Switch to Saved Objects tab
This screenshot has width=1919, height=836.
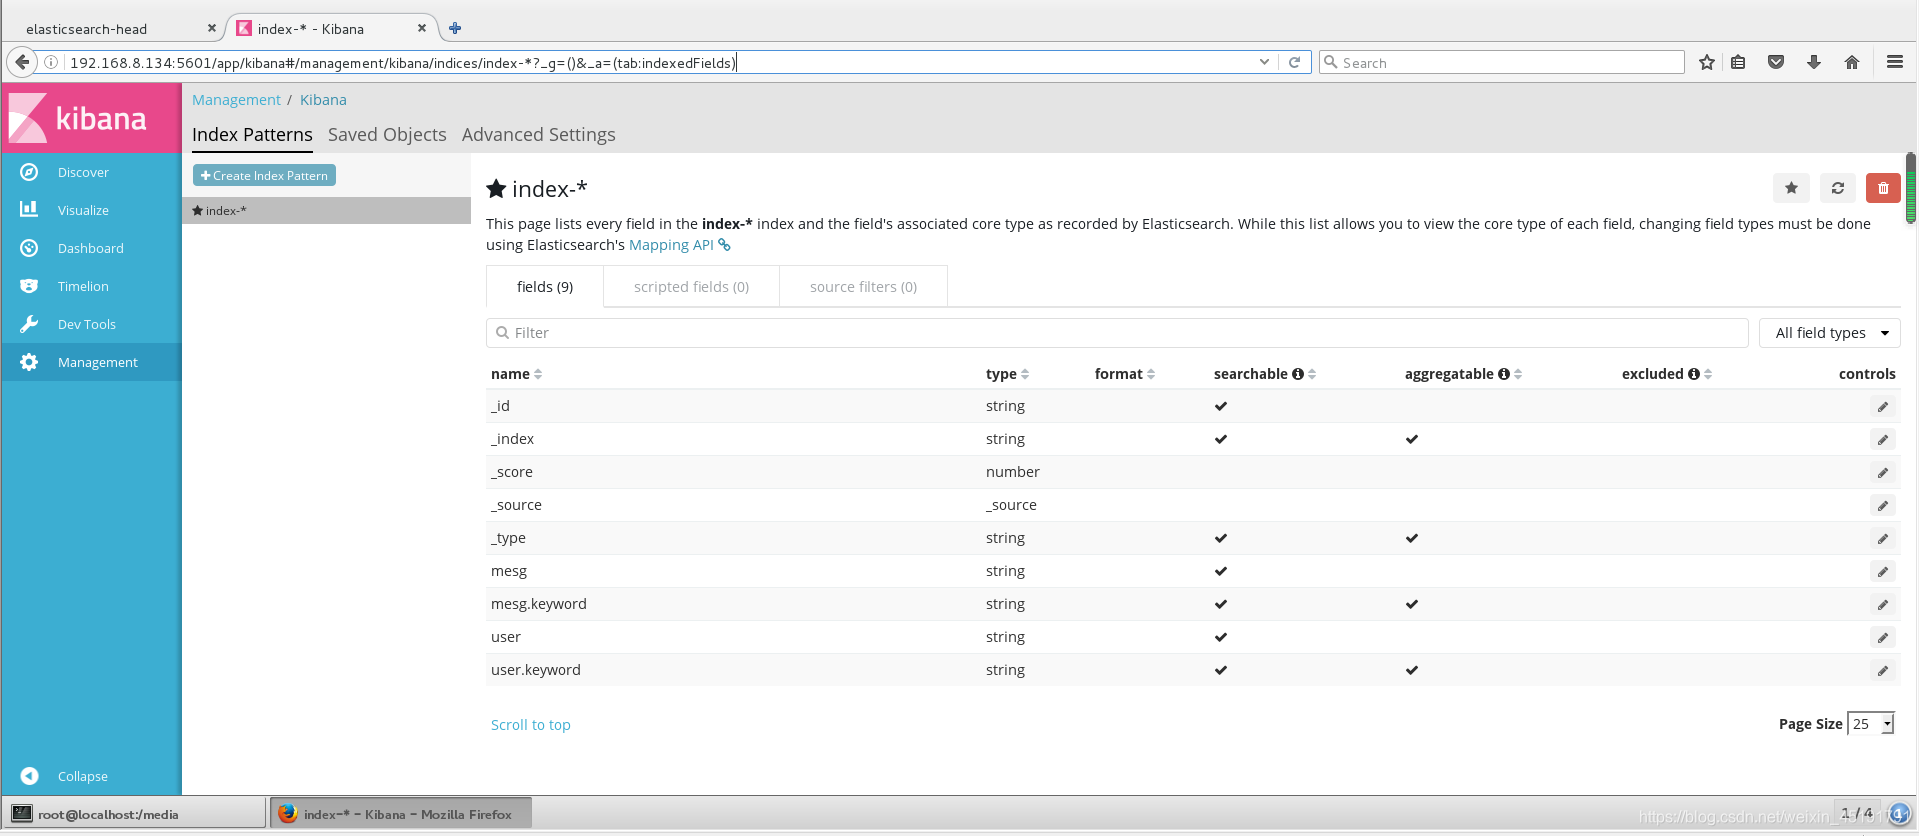point(387,134)
